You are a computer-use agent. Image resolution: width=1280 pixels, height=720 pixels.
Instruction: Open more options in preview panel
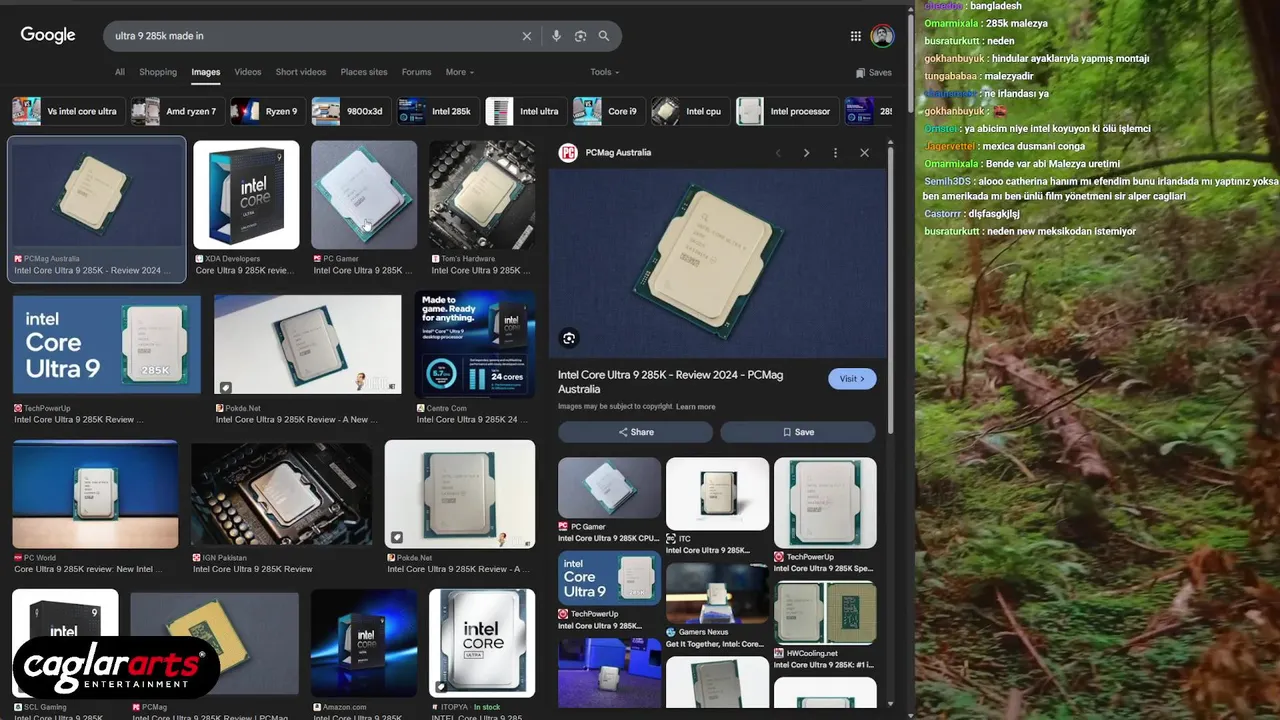835,153
